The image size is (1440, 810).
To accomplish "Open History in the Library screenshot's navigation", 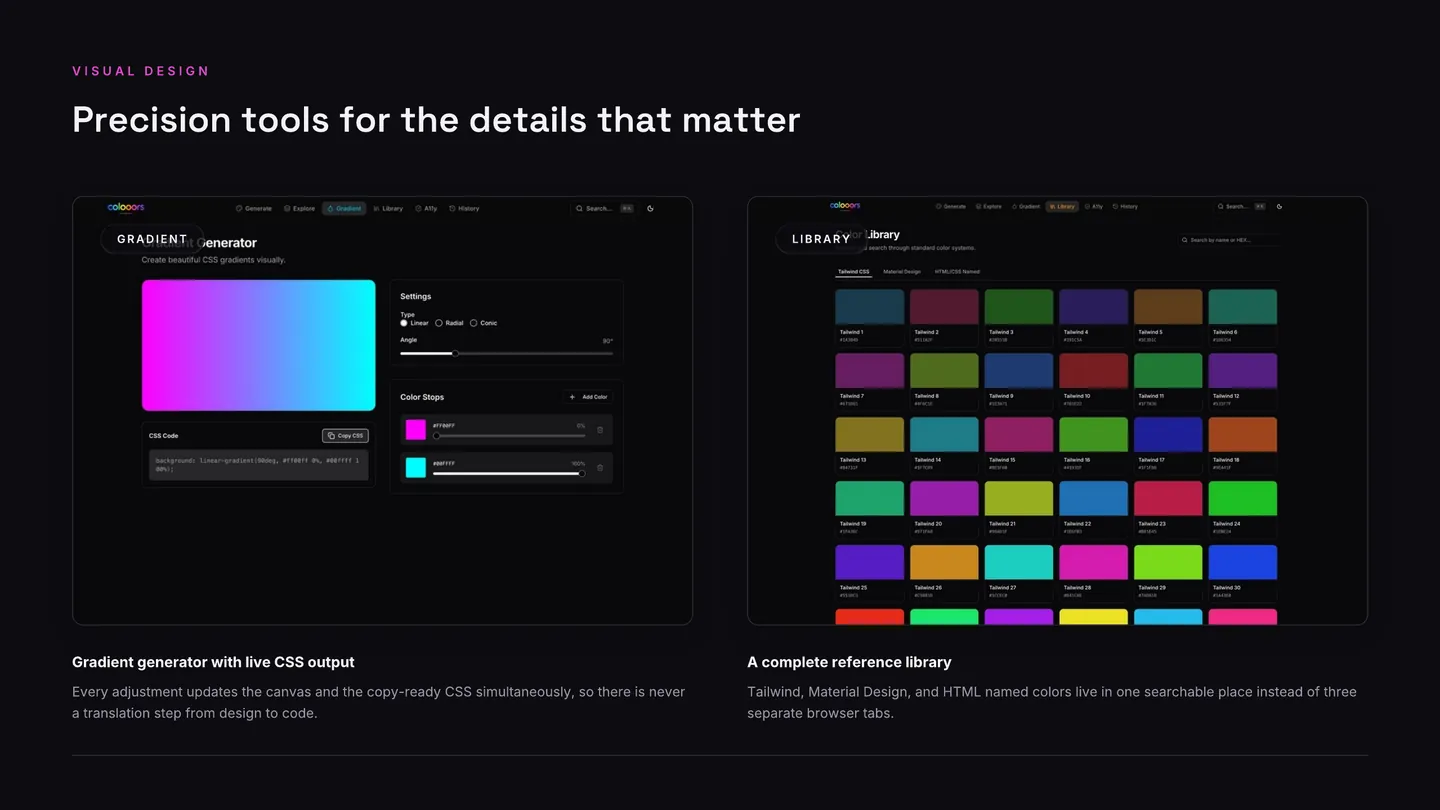I will pyautogui.click(x=1125, y=207).
